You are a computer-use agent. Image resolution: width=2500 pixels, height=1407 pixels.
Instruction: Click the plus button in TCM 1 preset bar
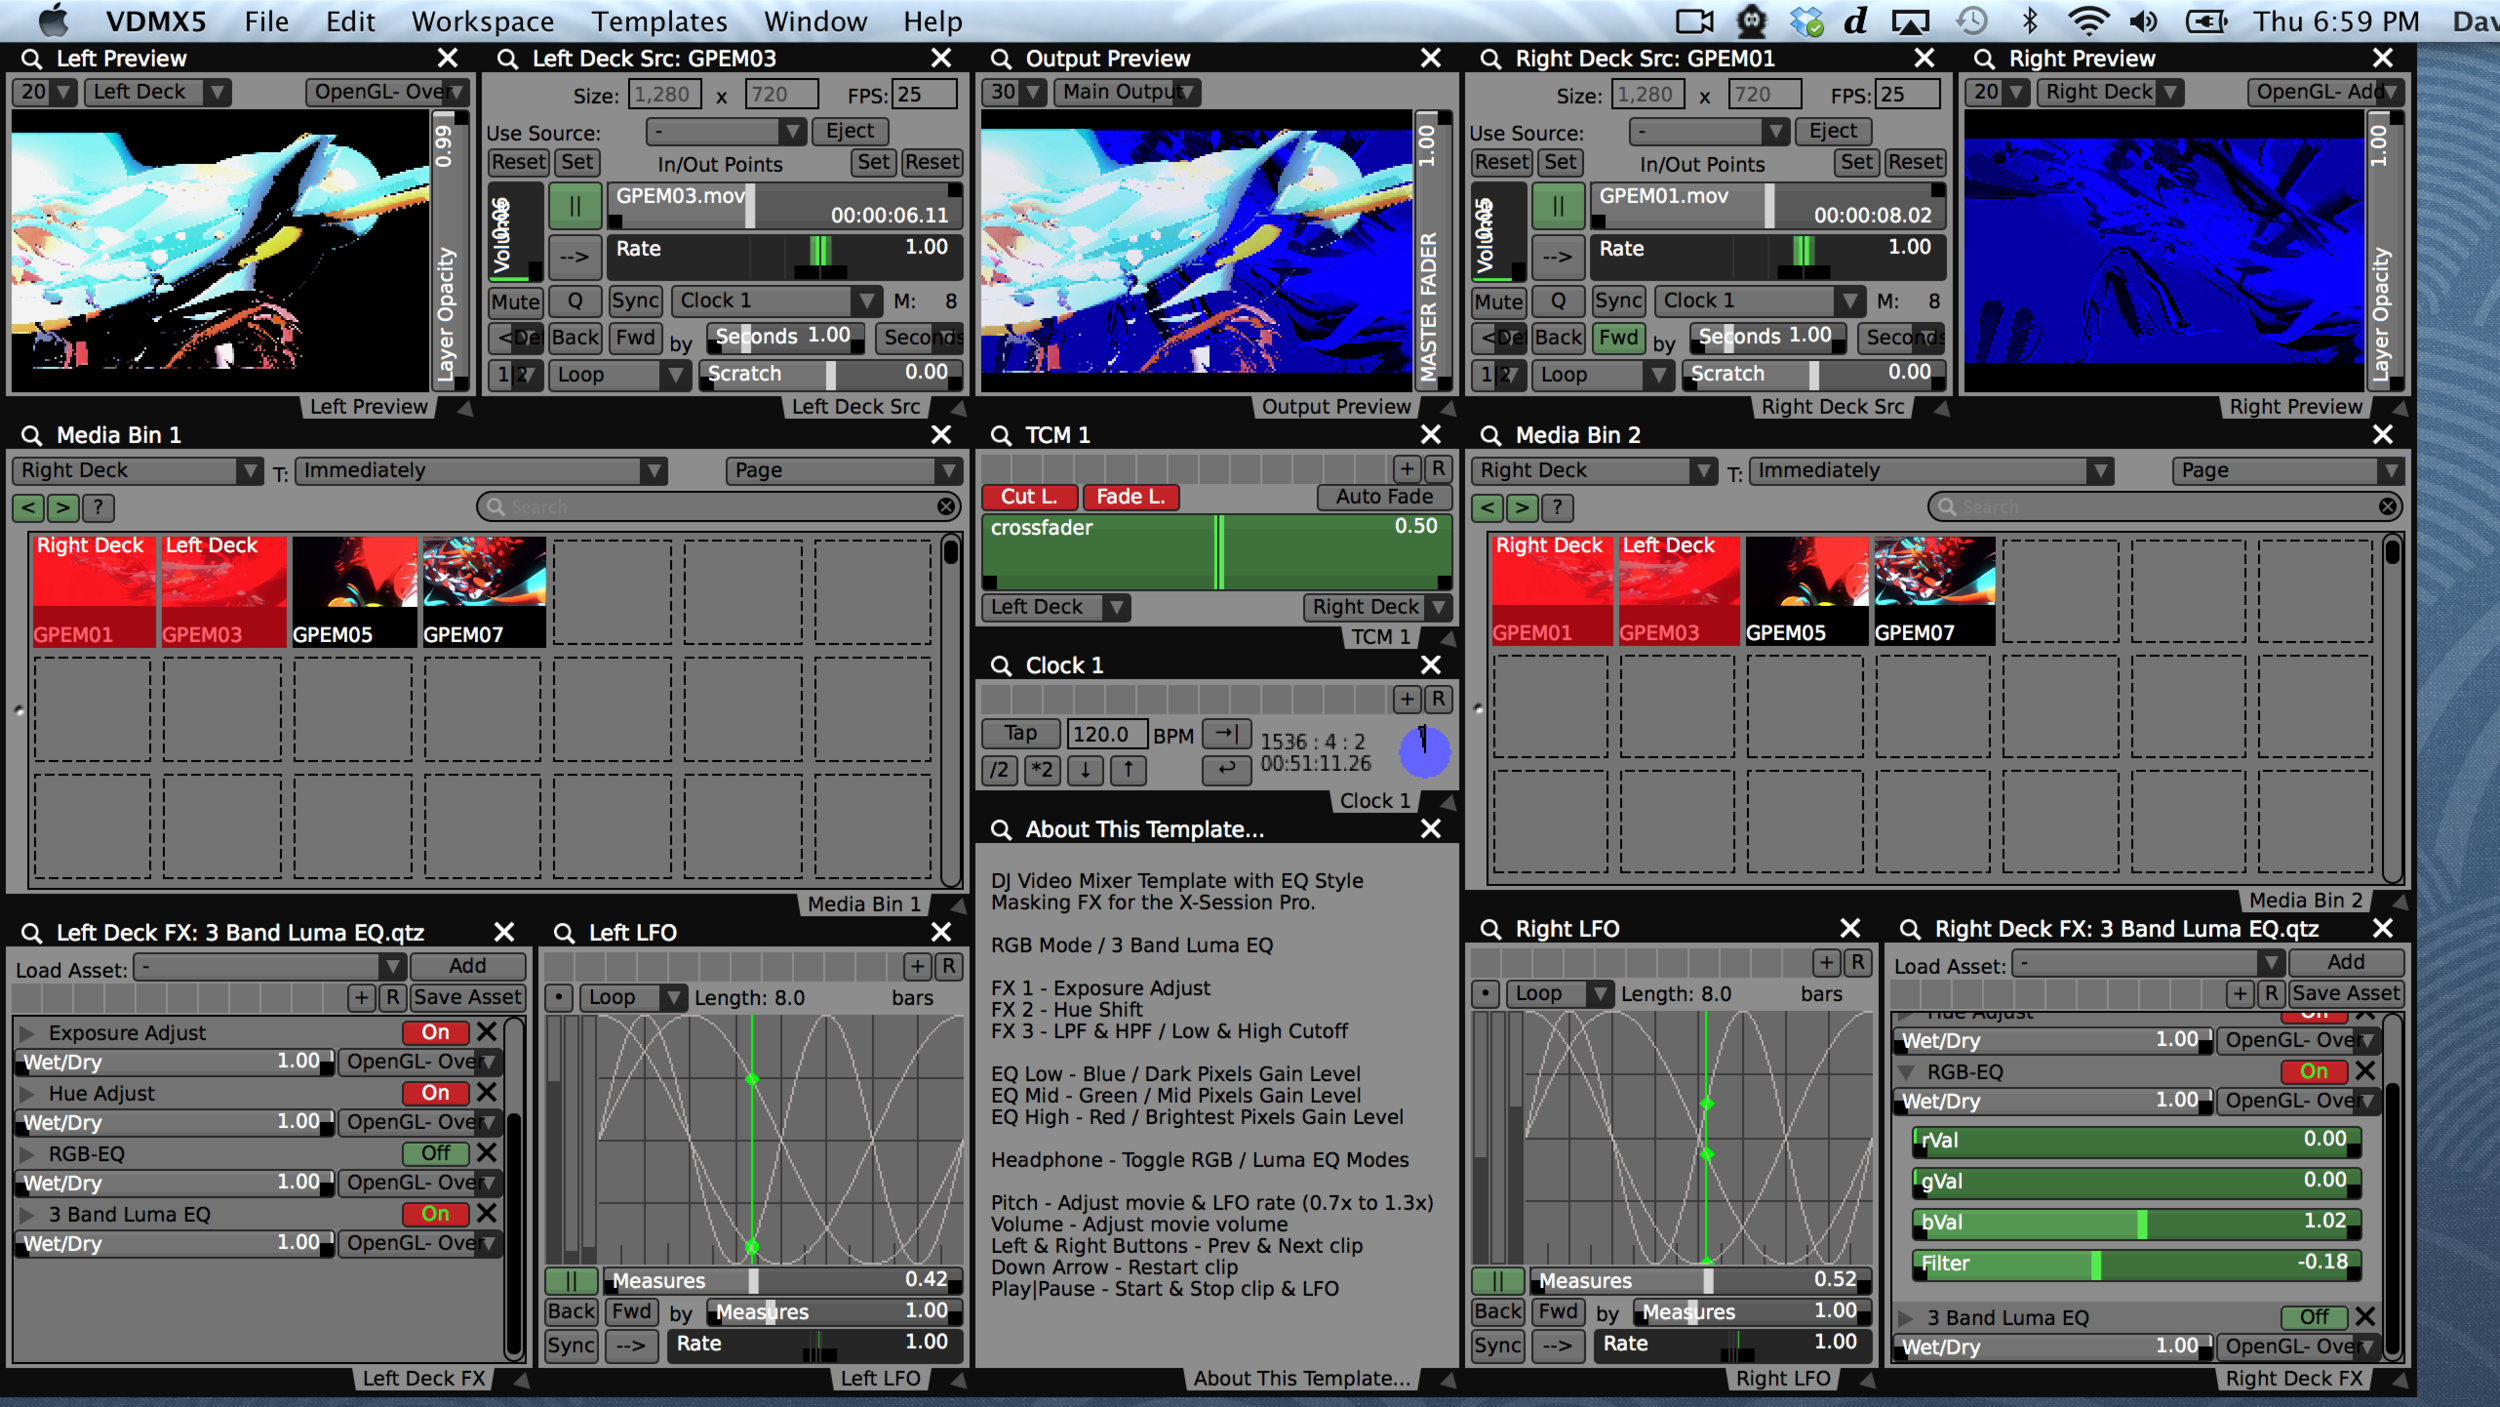tap(1407, 468)
